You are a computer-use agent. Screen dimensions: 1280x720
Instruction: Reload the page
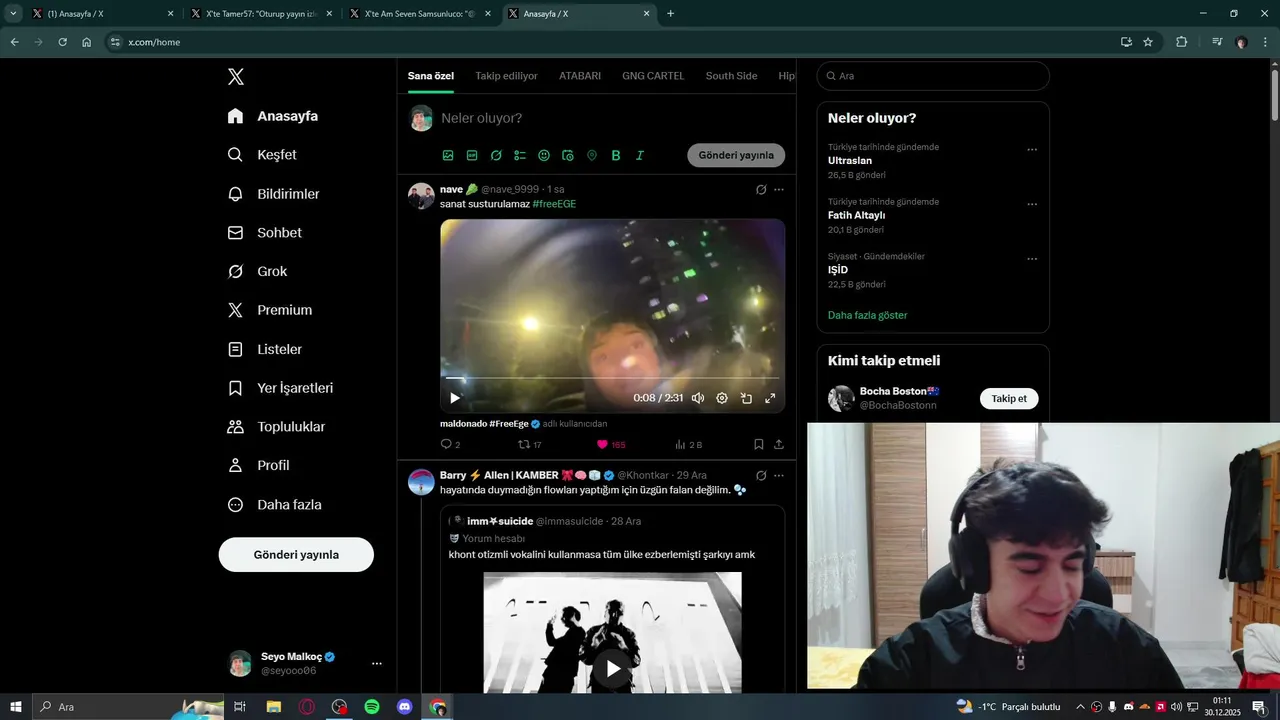tap(62, 42)
